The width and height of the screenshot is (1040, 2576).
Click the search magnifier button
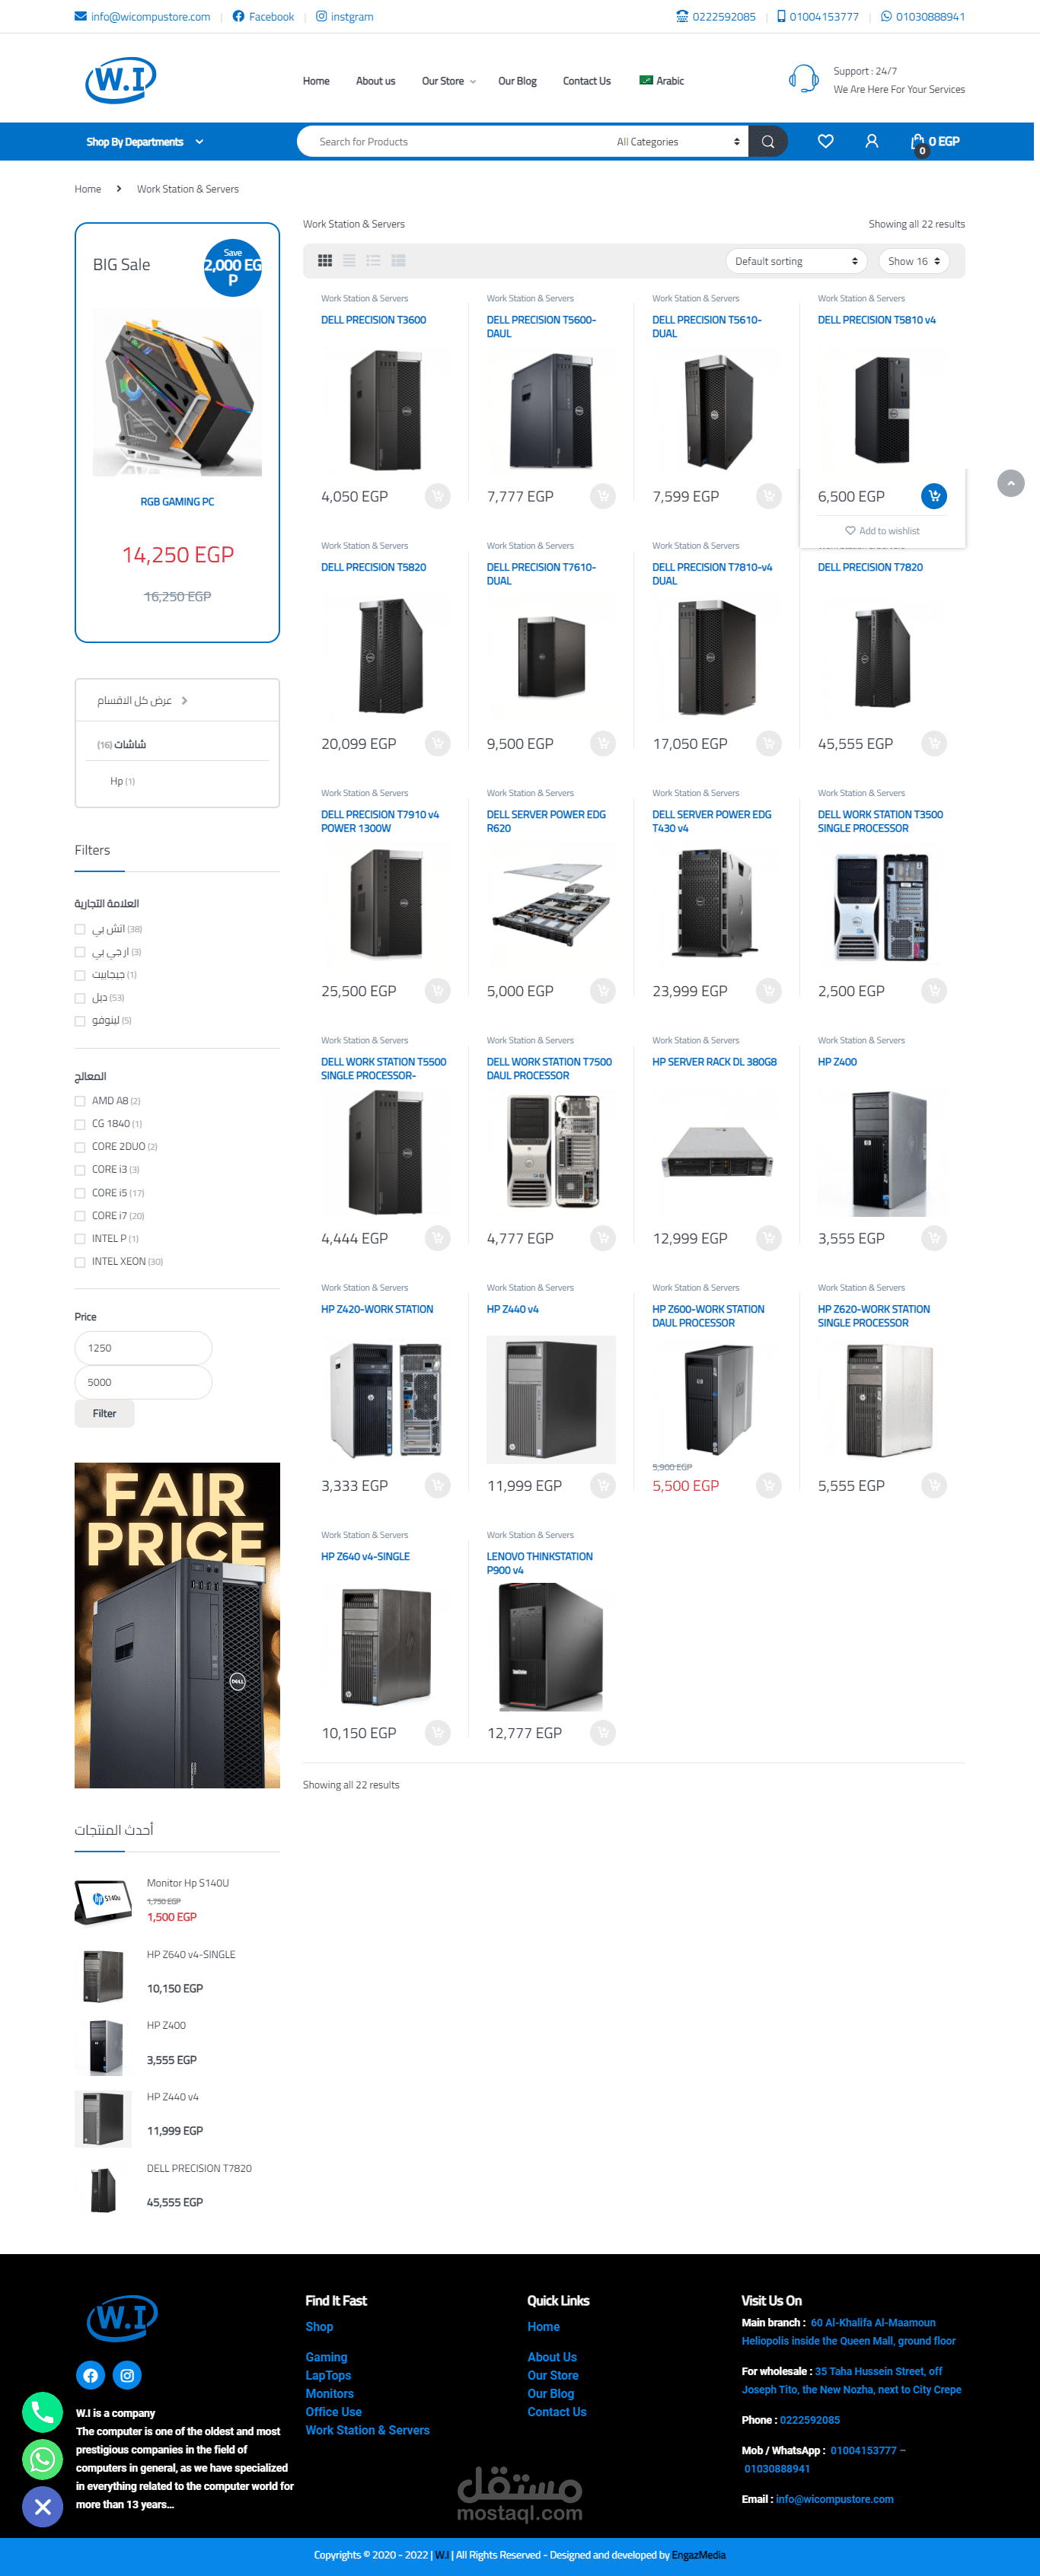[768, 142]
